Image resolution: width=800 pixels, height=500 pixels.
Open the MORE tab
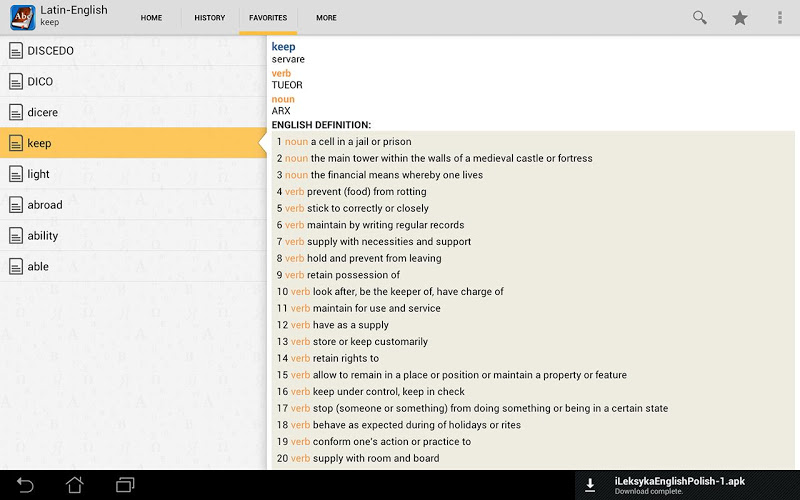point(326,18)
